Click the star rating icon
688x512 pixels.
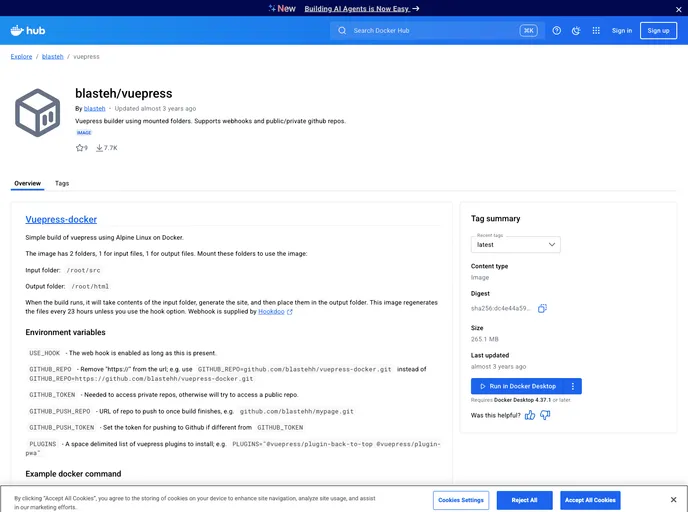(79, 148)
